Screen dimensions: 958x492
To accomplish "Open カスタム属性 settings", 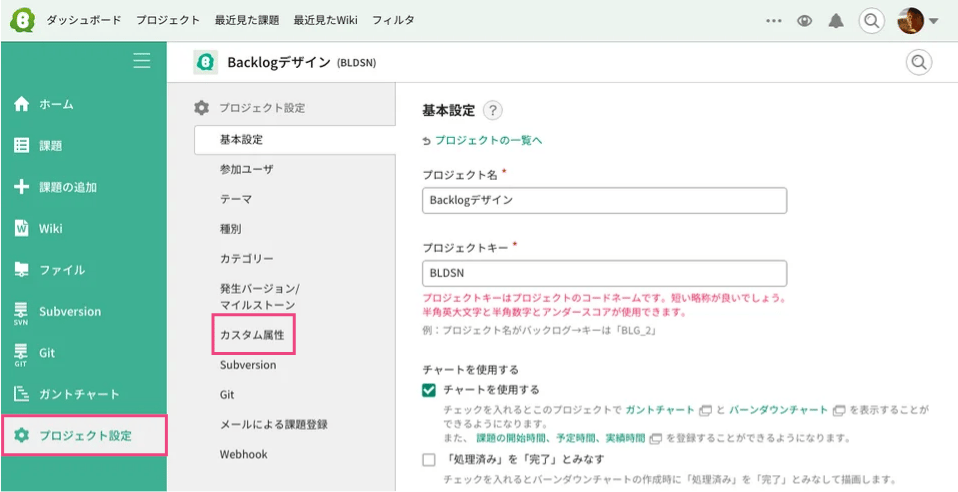I will tap(252, 335).
